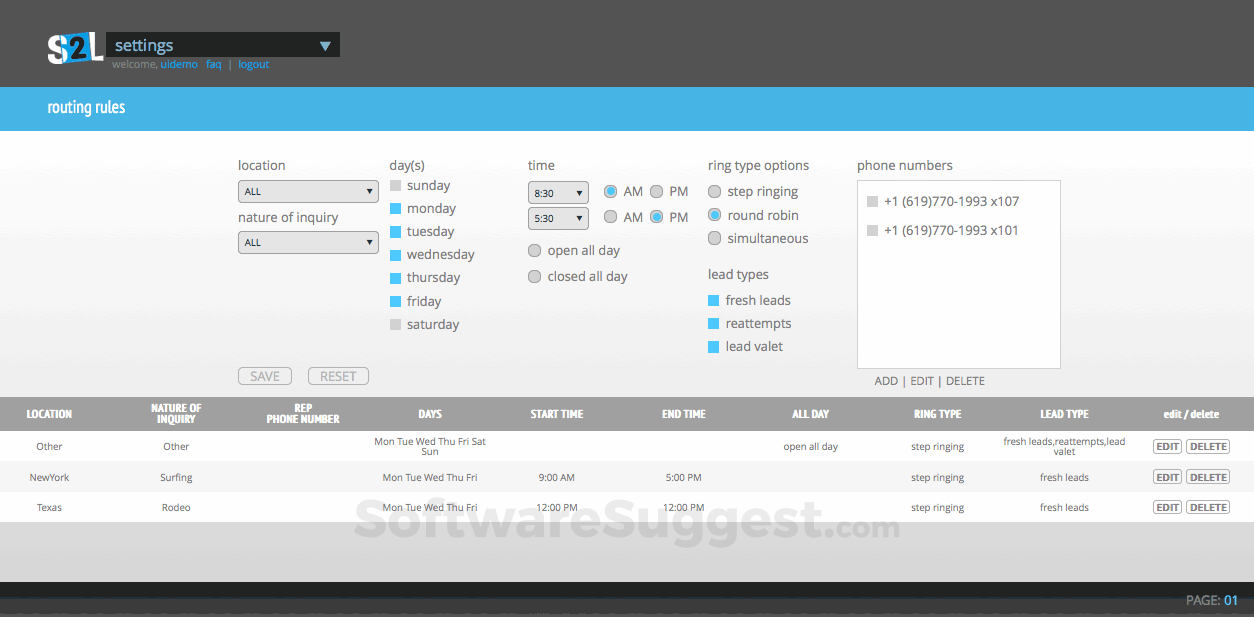Click ADD under phone numbers

coord(886,380)
